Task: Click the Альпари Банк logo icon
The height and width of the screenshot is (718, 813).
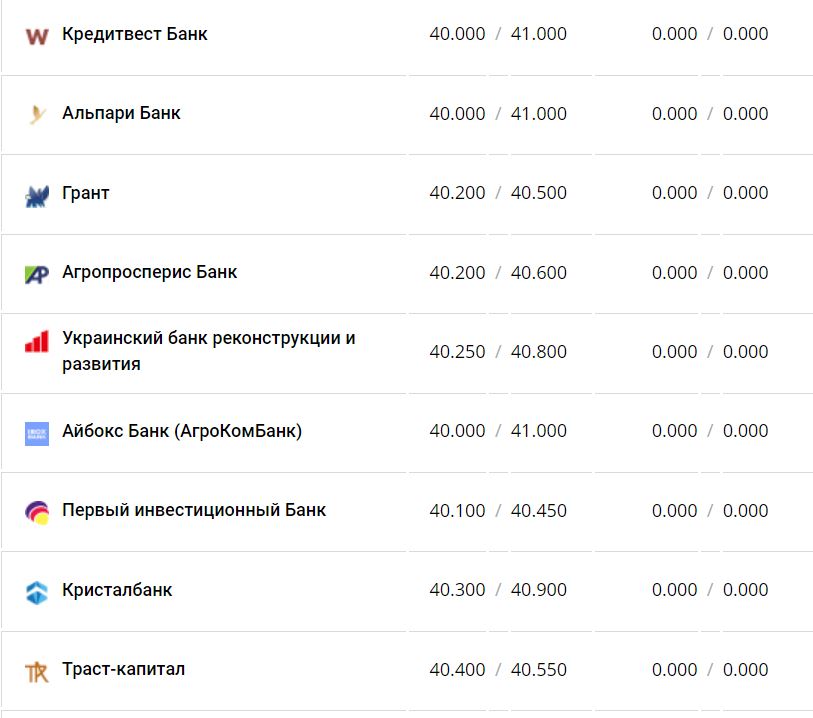Action: 37,113
